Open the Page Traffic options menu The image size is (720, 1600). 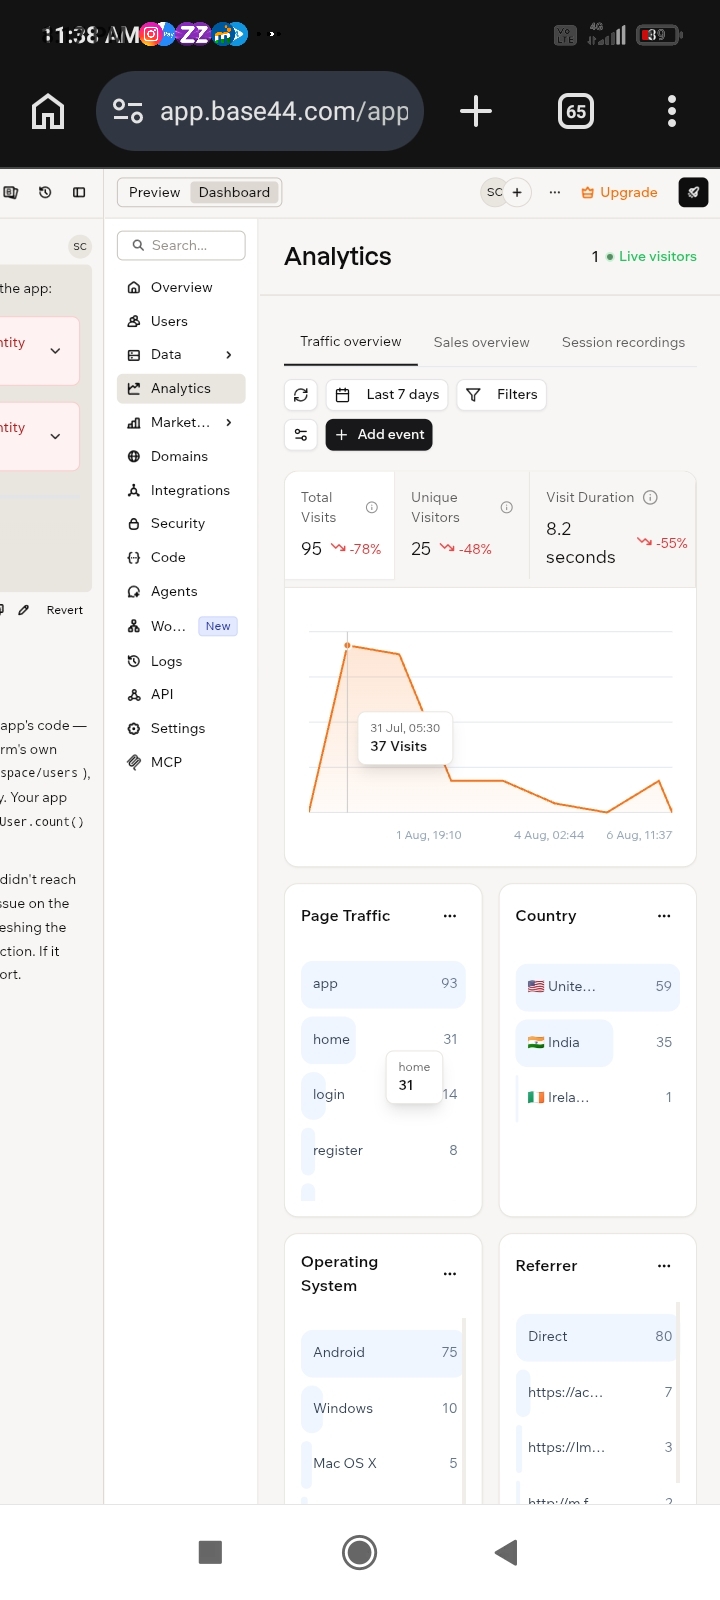[x=450, y=916]
